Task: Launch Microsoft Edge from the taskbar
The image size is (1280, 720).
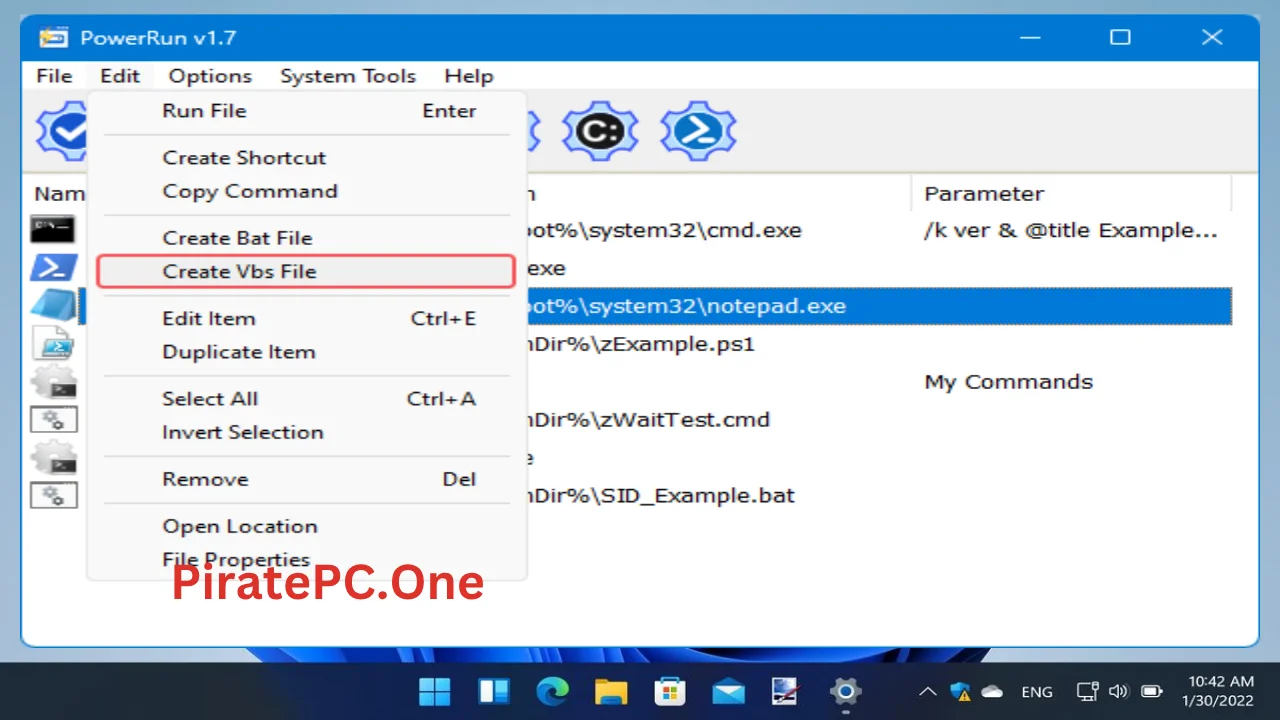Action: (x=552, y=691)
